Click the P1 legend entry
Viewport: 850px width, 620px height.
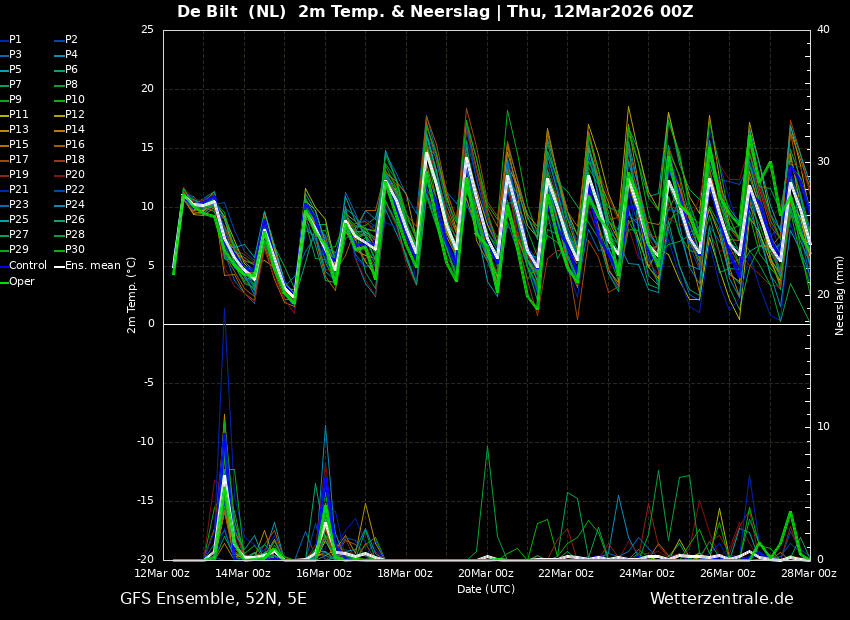pyautogui.click(x=15, y=40)
